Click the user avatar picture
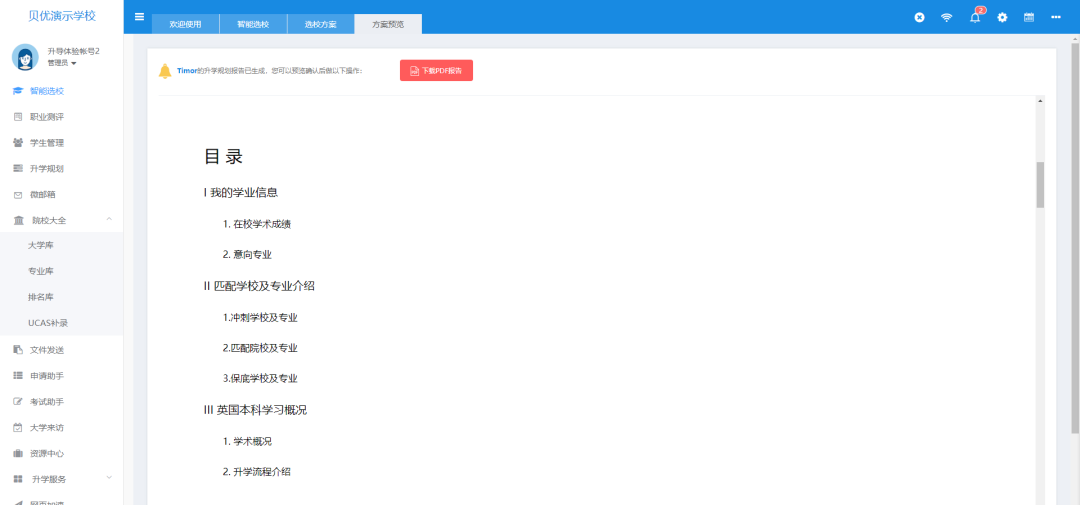The height and width of the screenshot is (505, 1080). click(x=25, y=57)
